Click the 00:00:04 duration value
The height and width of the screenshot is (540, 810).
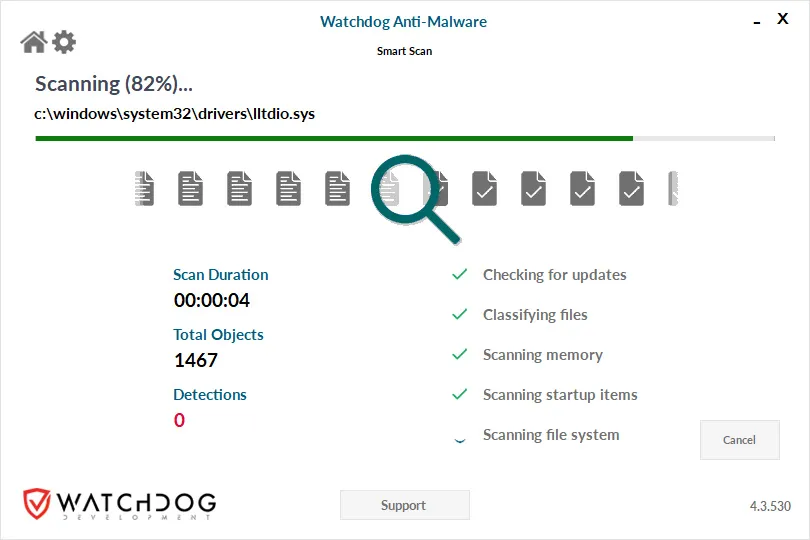(212, 300)
